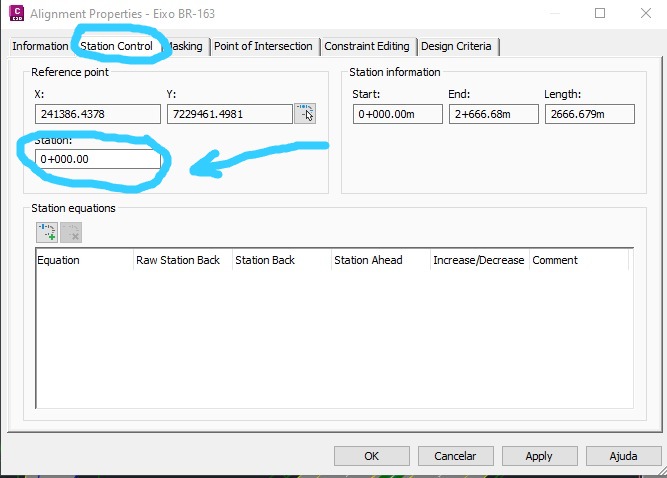The image size is (667, 478).
Task: Open the Station Control tab
Action: (116, 47)
